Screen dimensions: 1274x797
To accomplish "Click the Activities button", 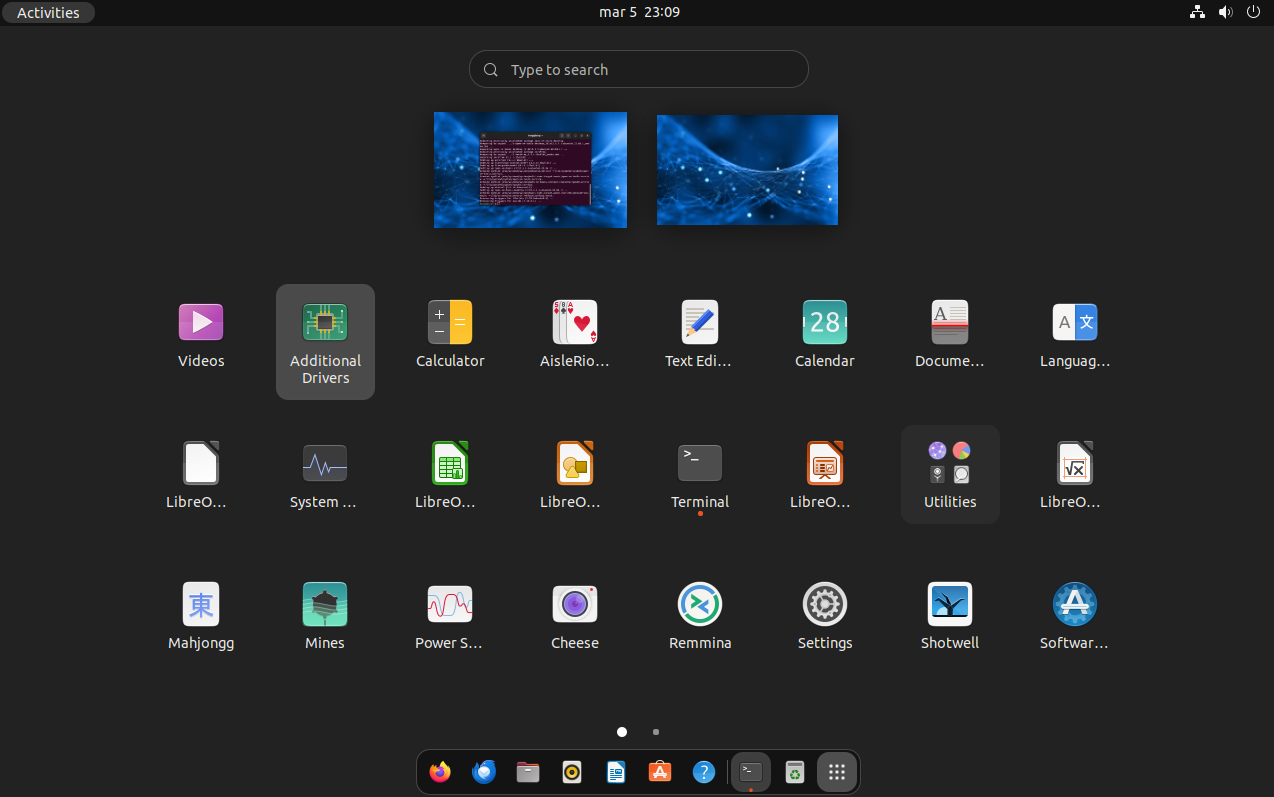I will [48, 12].
